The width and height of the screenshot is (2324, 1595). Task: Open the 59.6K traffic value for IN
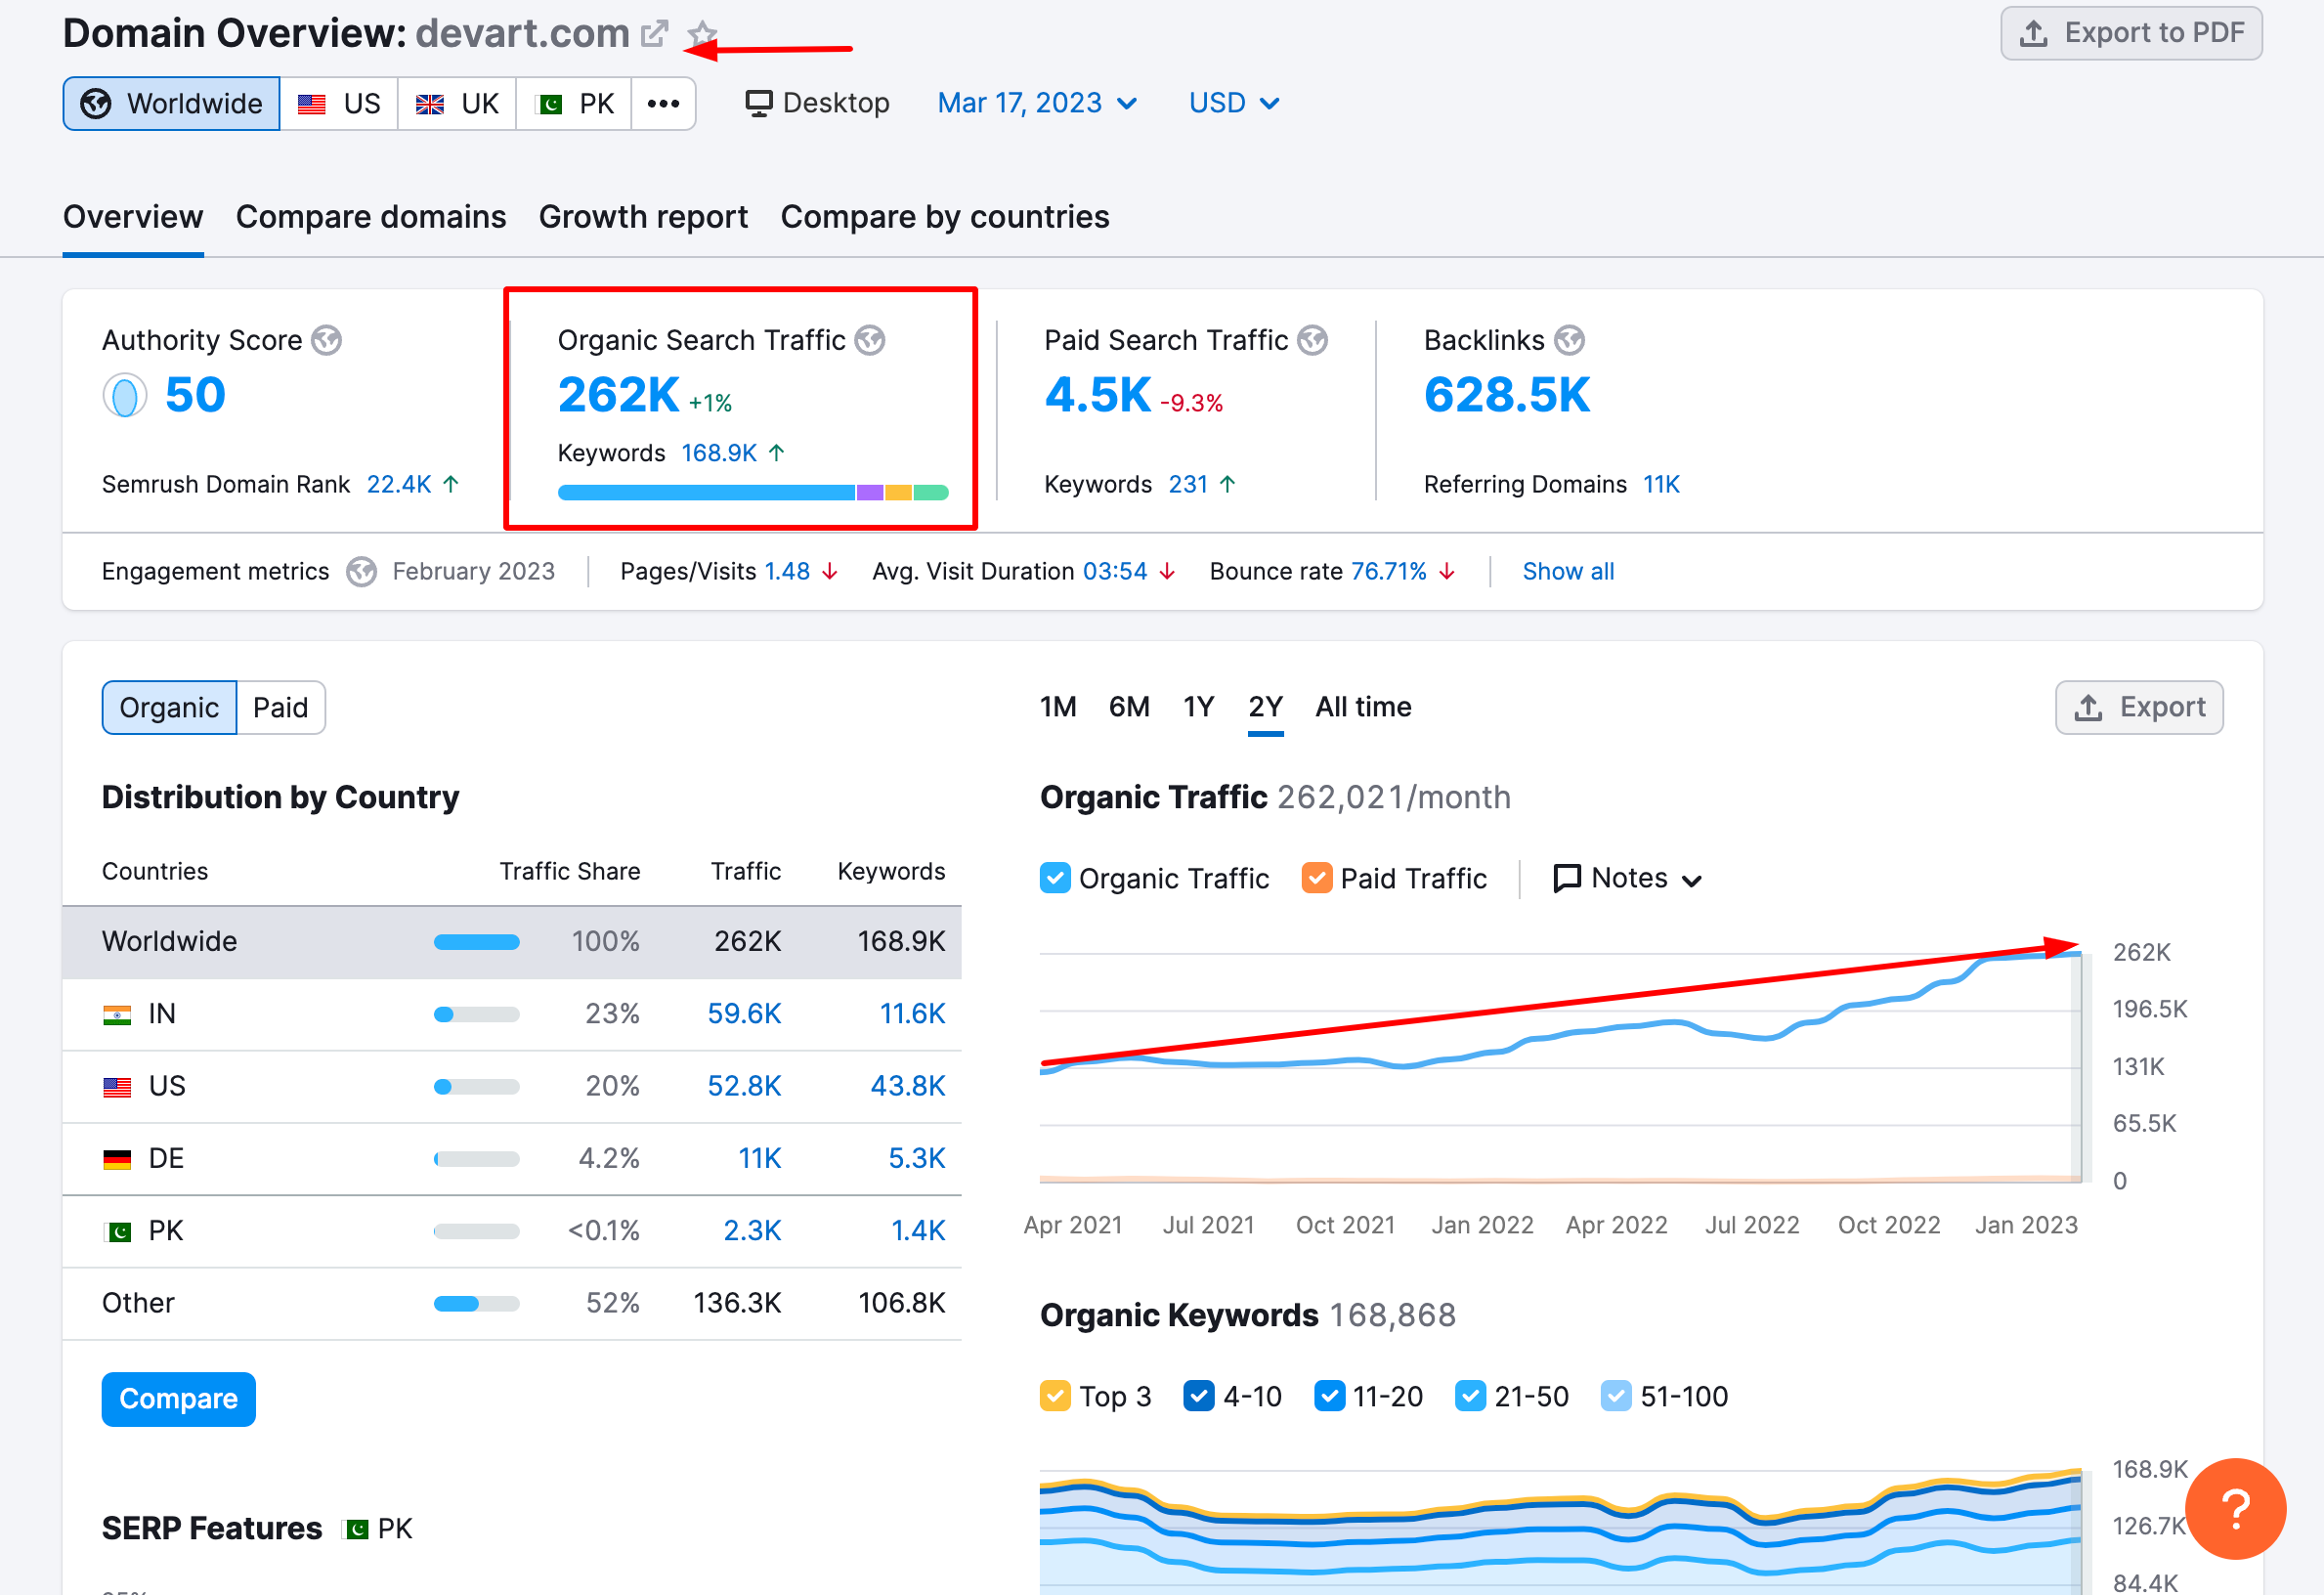click(x=744, y=1015)
